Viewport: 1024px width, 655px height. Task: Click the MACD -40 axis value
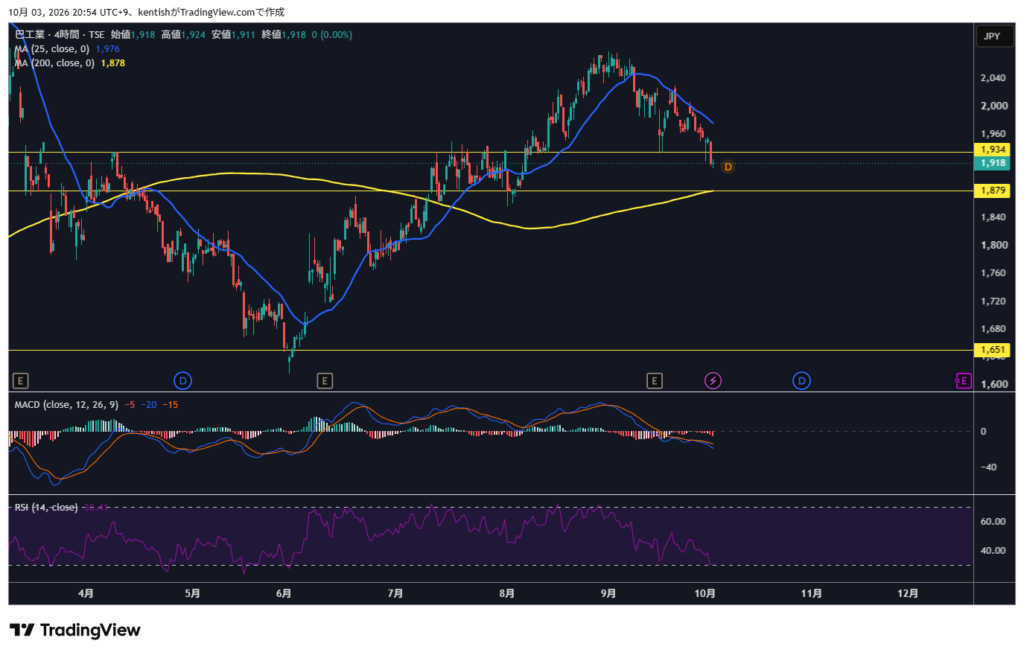[x=987, y=467]
